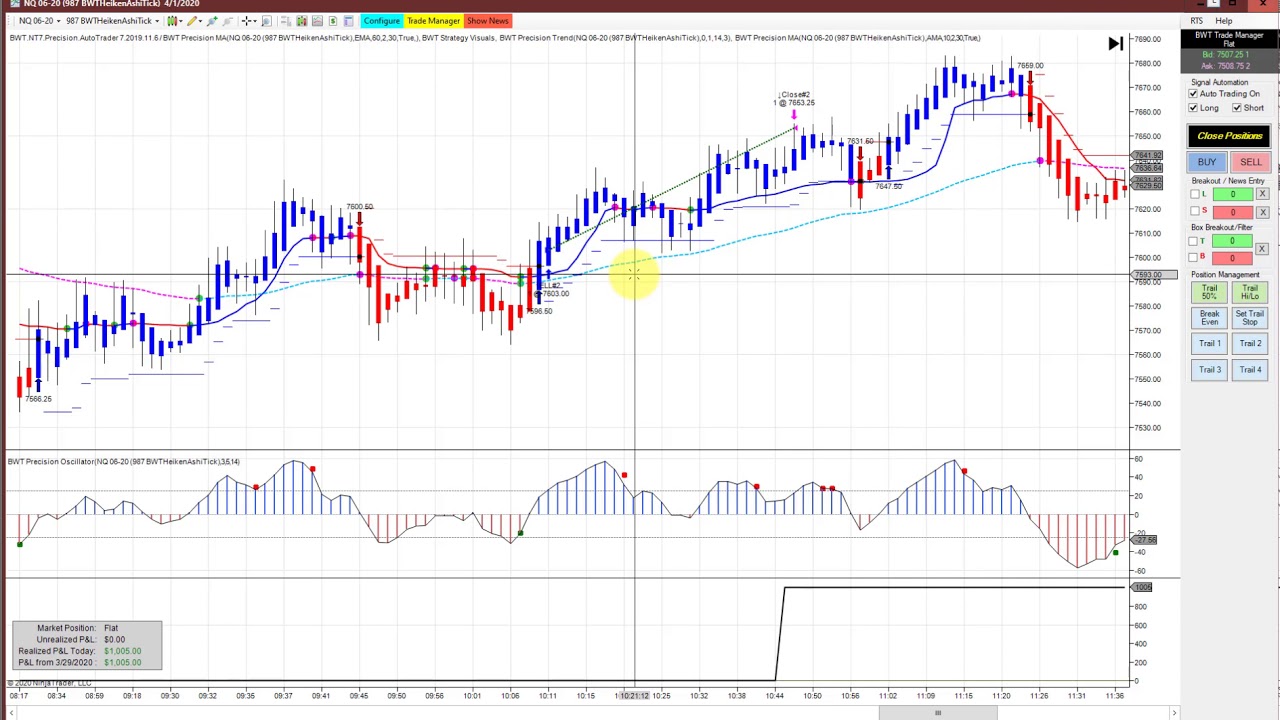Click the greyed-out toolbar icon next to the green one
The height and width of the screenshot is (720, 1280).
(x=228, y=21)
